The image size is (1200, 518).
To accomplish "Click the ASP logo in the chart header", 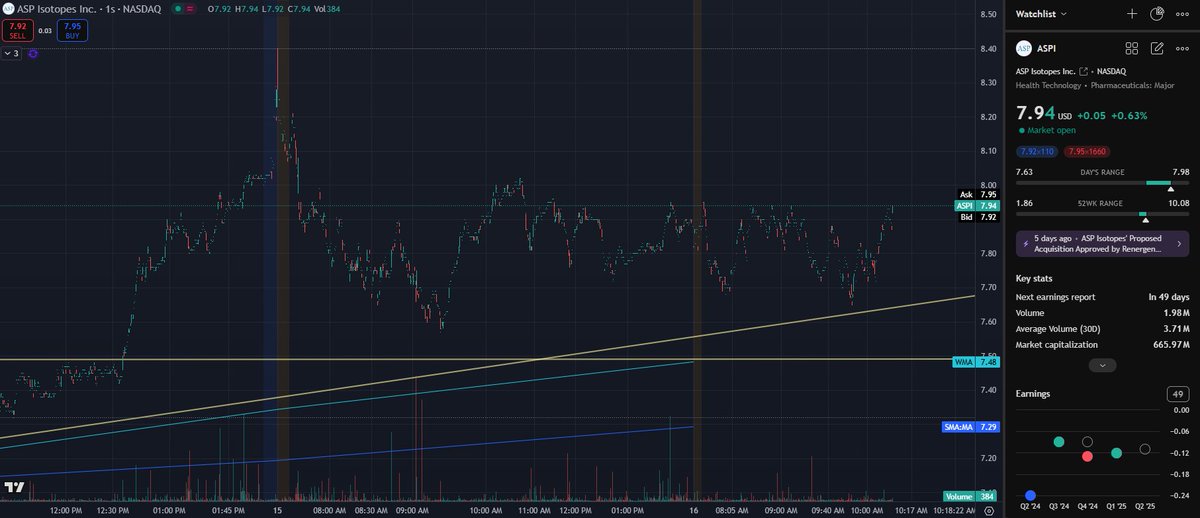I will tap(8, 9).
